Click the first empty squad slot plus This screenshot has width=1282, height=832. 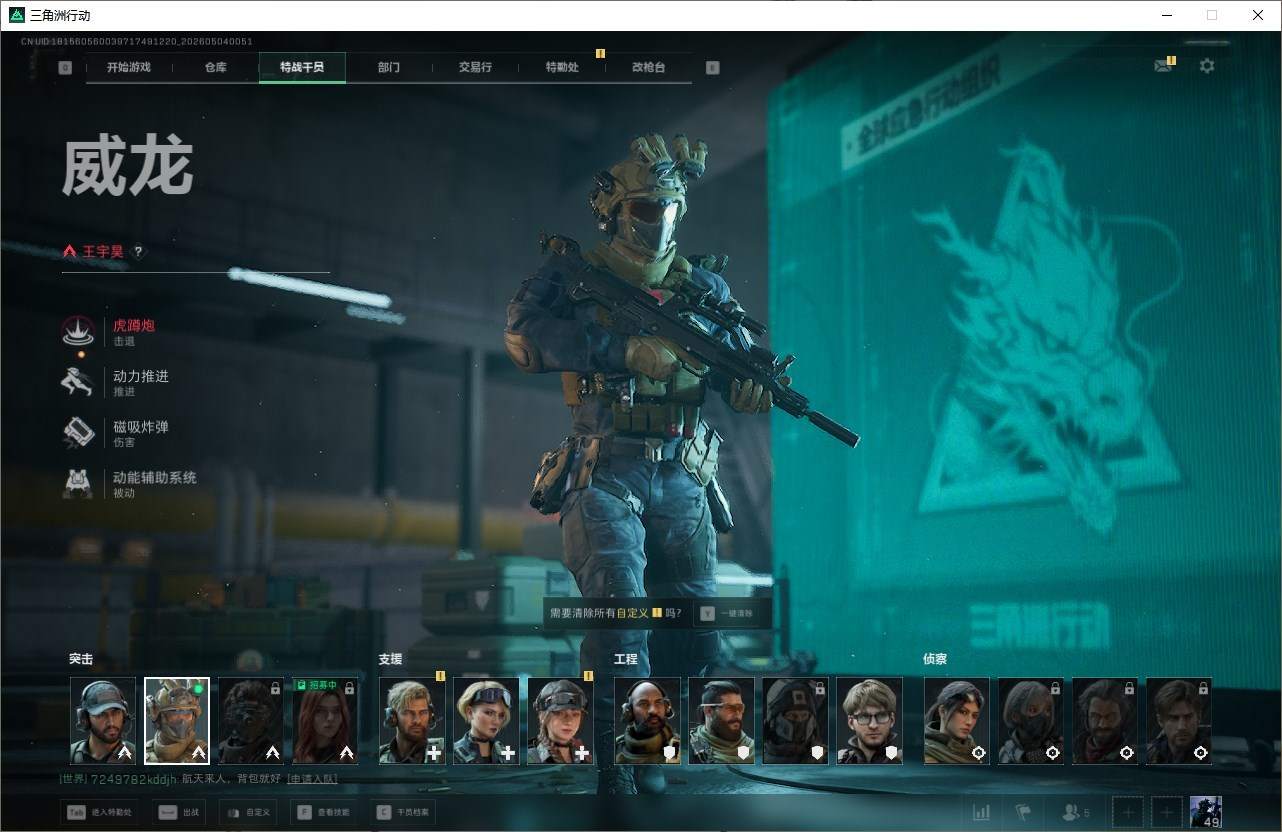pyautogui.click(x=1128, y=812)
